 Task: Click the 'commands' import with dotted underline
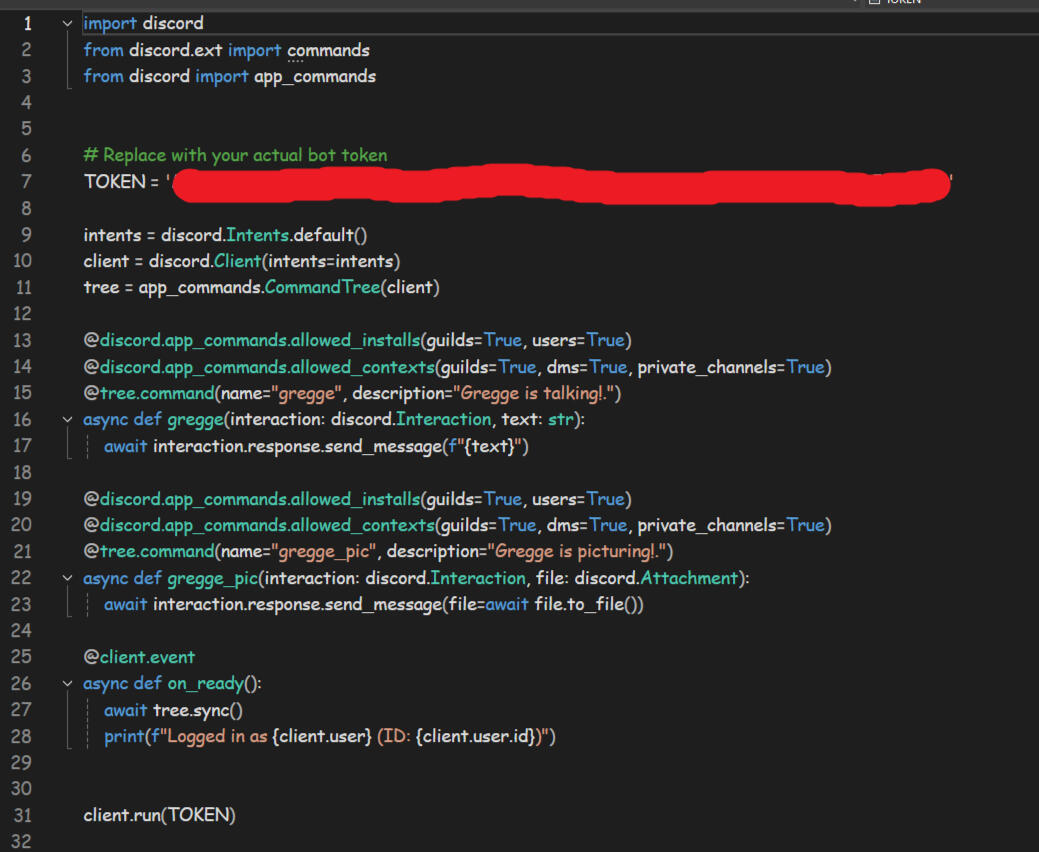[x=328, y=50]
